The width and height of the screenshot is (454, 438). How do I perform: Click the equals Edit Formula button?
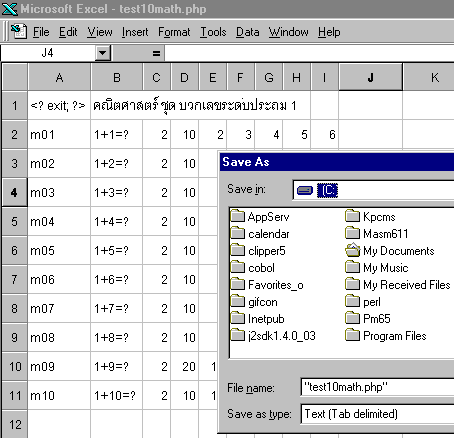coord(156,53)
